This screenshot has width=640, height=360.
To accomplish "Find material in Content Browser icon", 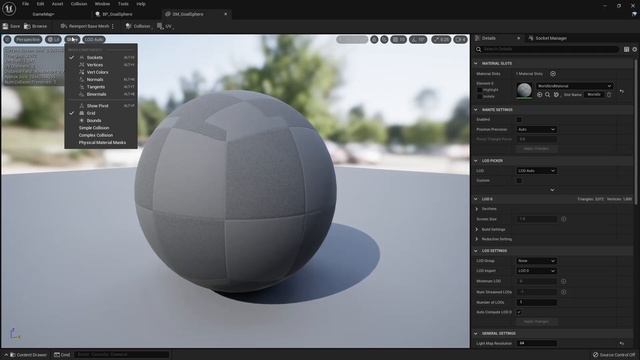I will coord(548,95).
